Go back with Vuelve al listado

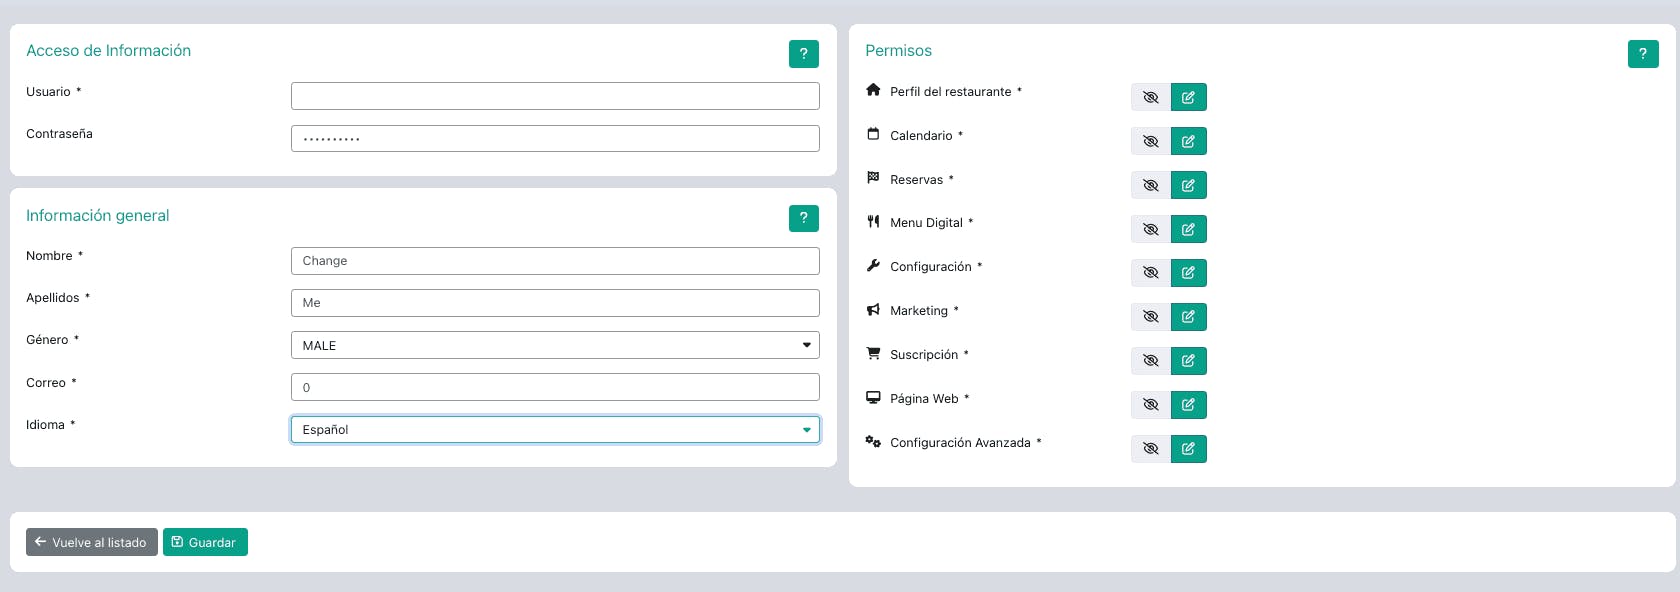(x=91, y=542)
